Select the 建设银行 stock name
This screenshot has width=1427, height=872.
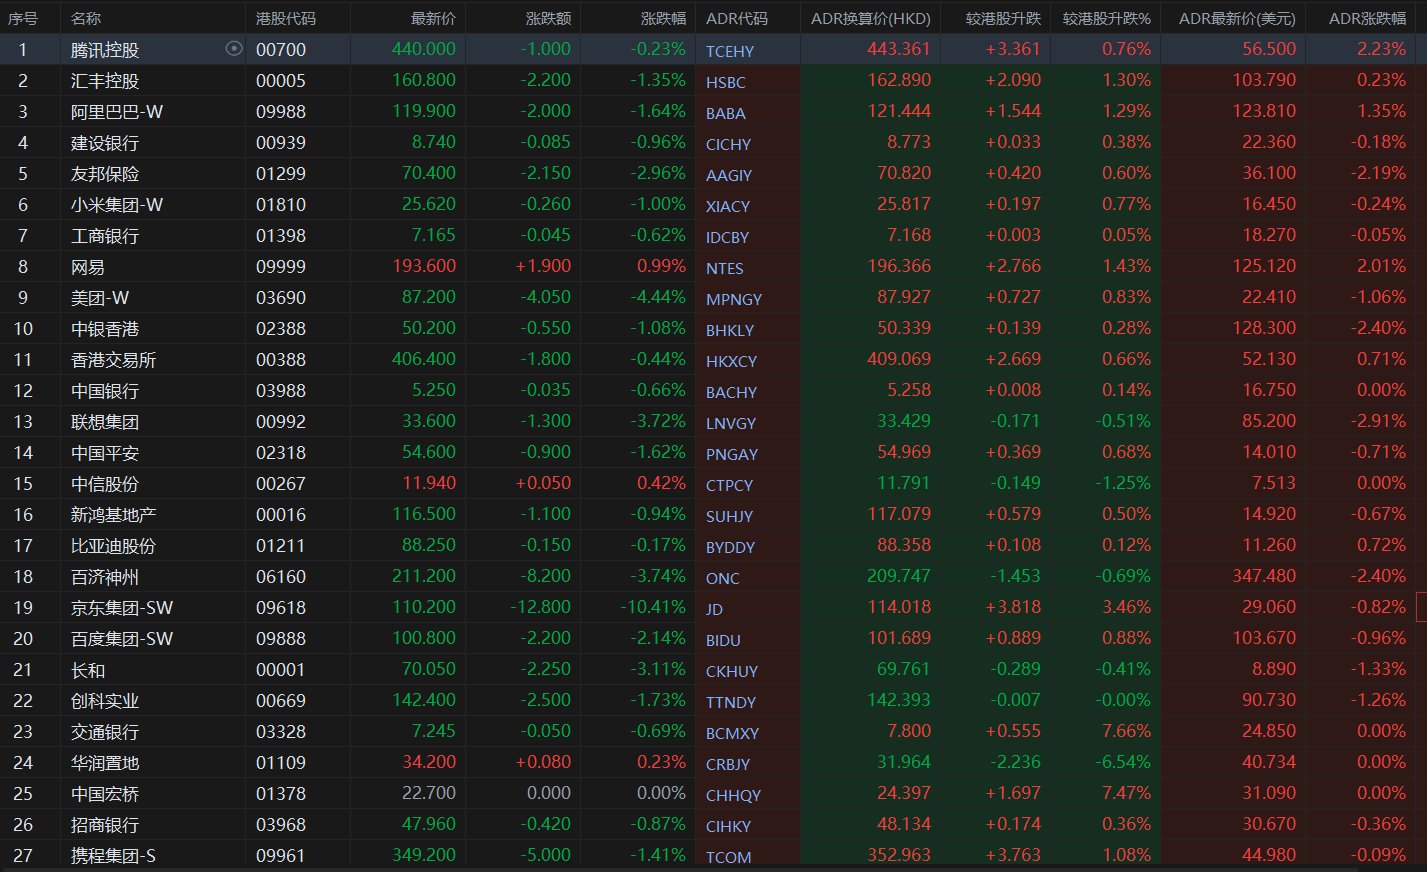(105, 143)
